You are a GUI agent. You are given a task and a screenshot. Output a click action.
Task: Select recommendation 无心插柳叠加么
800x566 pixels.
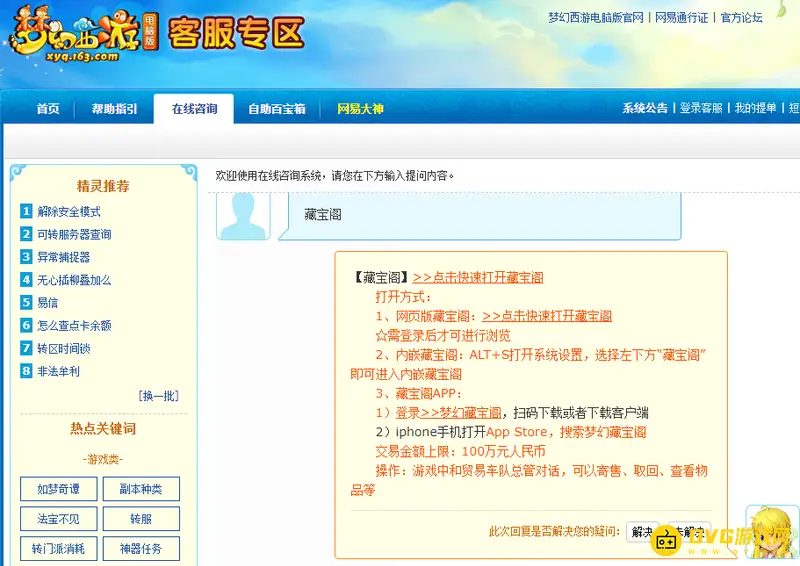pos(74,280)
